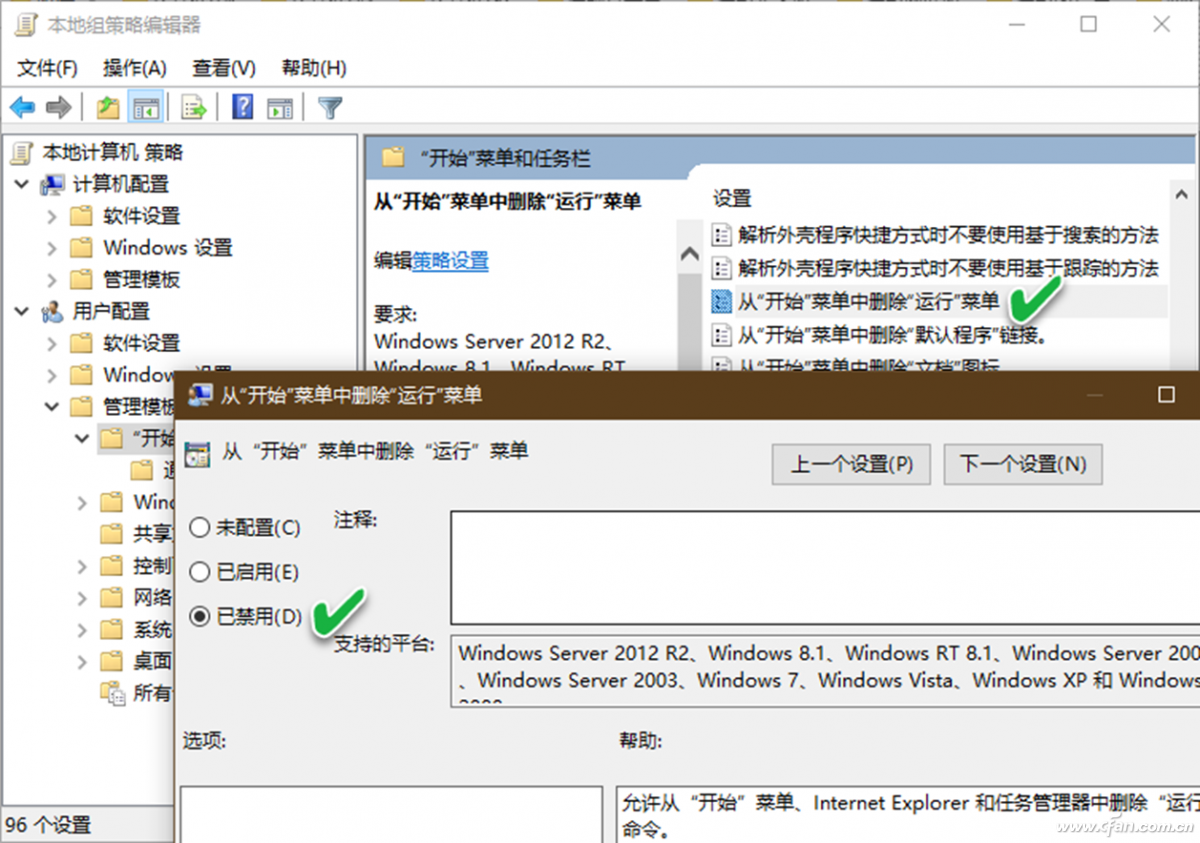Viewport: 1200px width, 843px height.
Task: Click the Back navigation arrow
Action: tap(22, 106)
